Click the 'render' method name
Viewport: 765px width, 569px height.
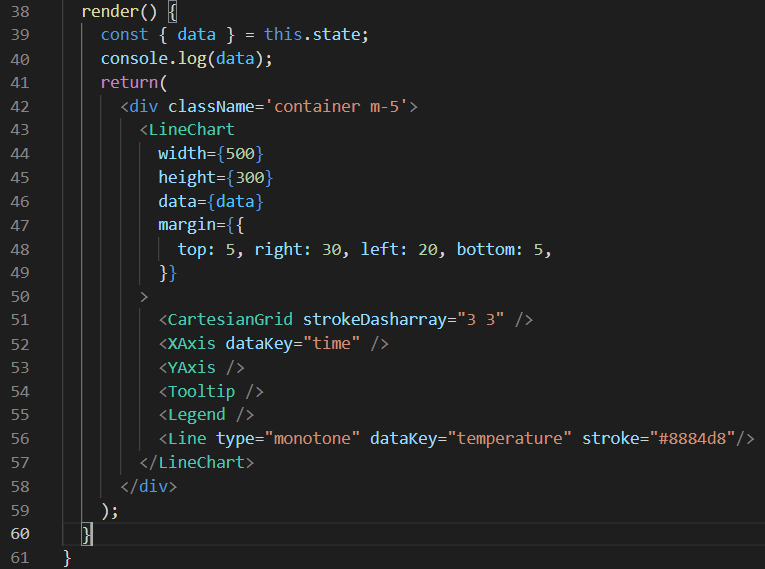(110, 11)
